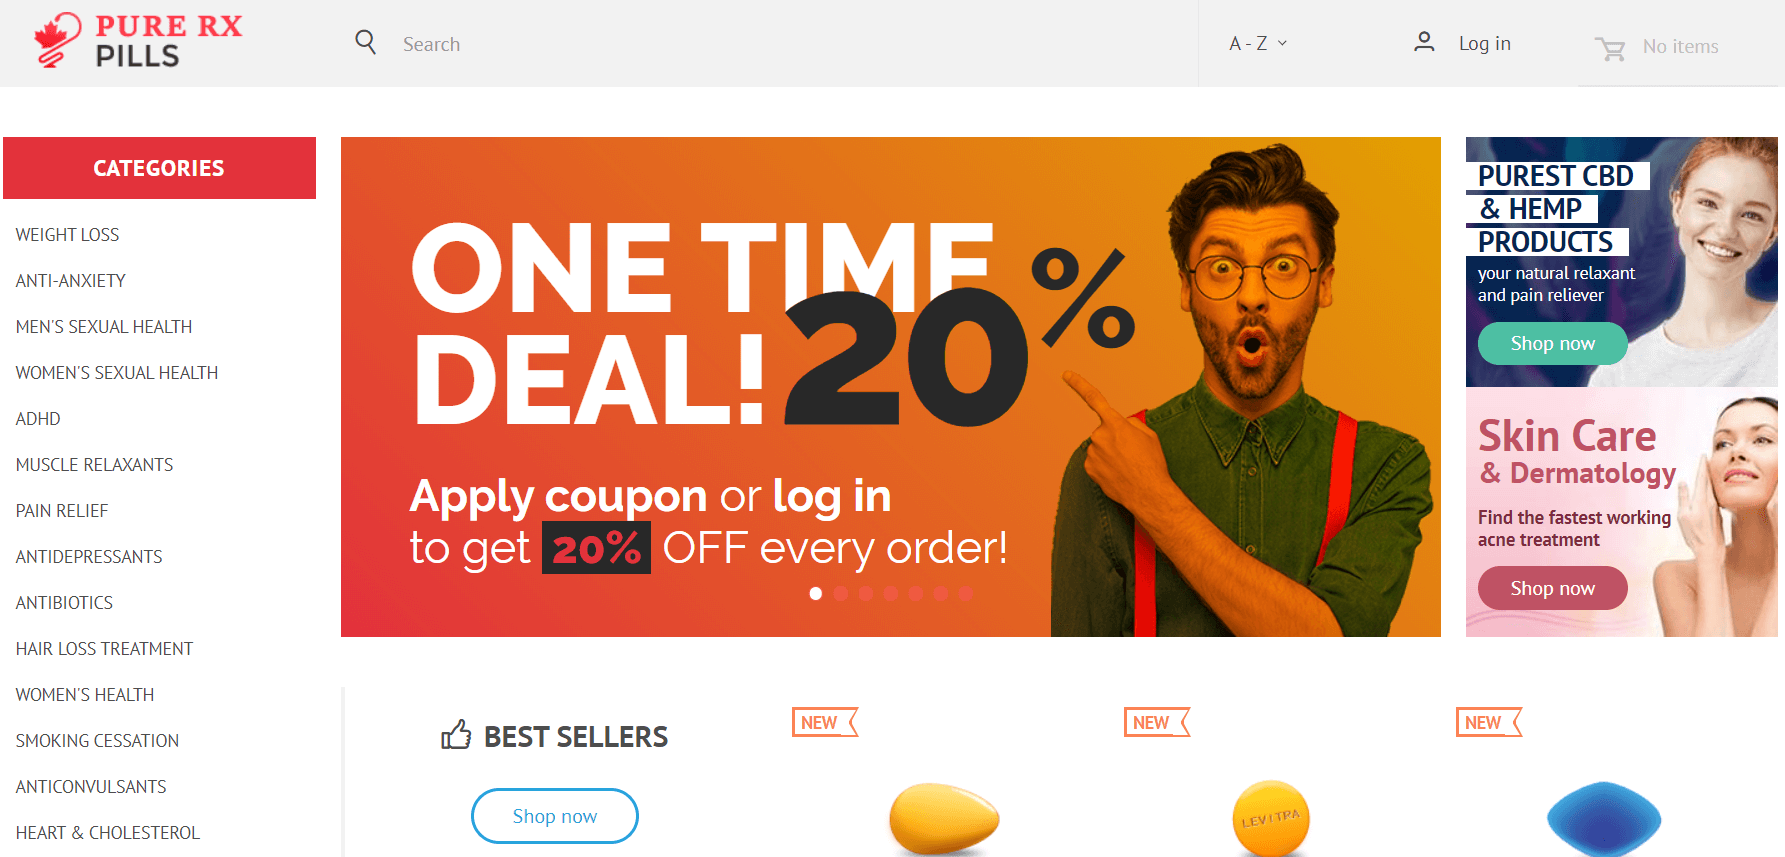Switch to the second banner slide dot
Image resolution: width=1785 pixels, height=857 pixels.
(x=841, y=594)
